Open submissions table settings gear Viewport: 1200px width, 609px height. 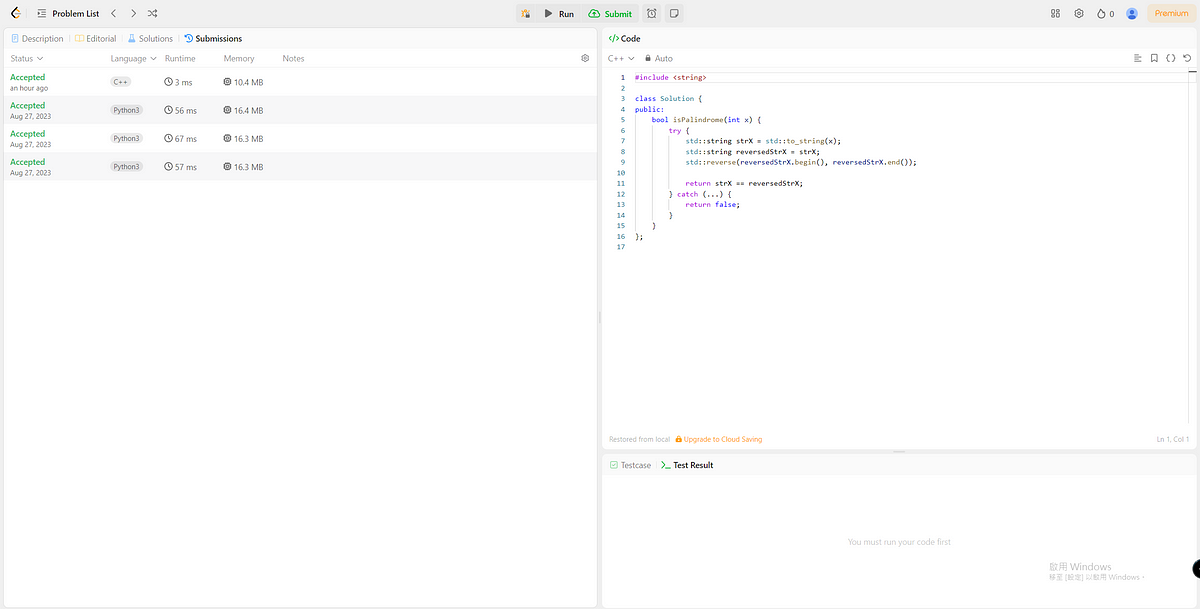585,59
